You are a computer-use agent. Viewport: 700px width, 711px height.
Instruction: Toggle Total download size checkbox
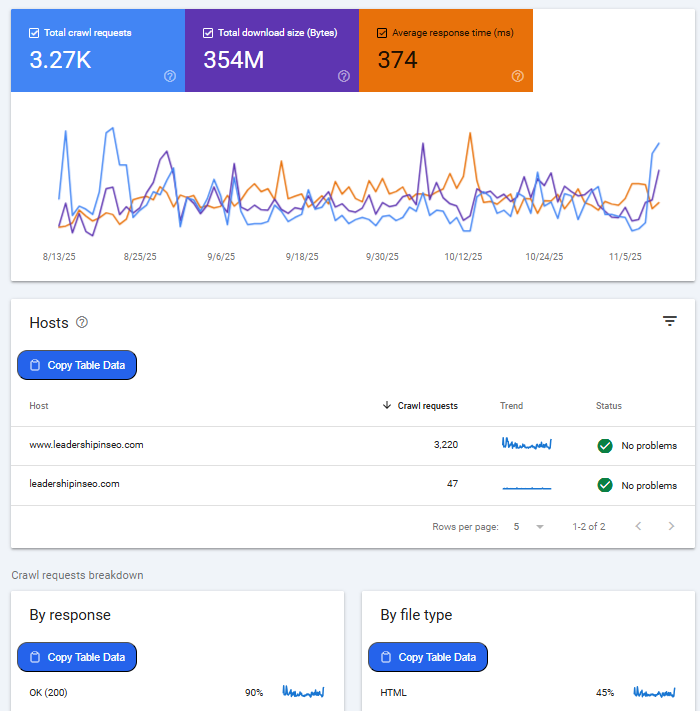[208, 33]
